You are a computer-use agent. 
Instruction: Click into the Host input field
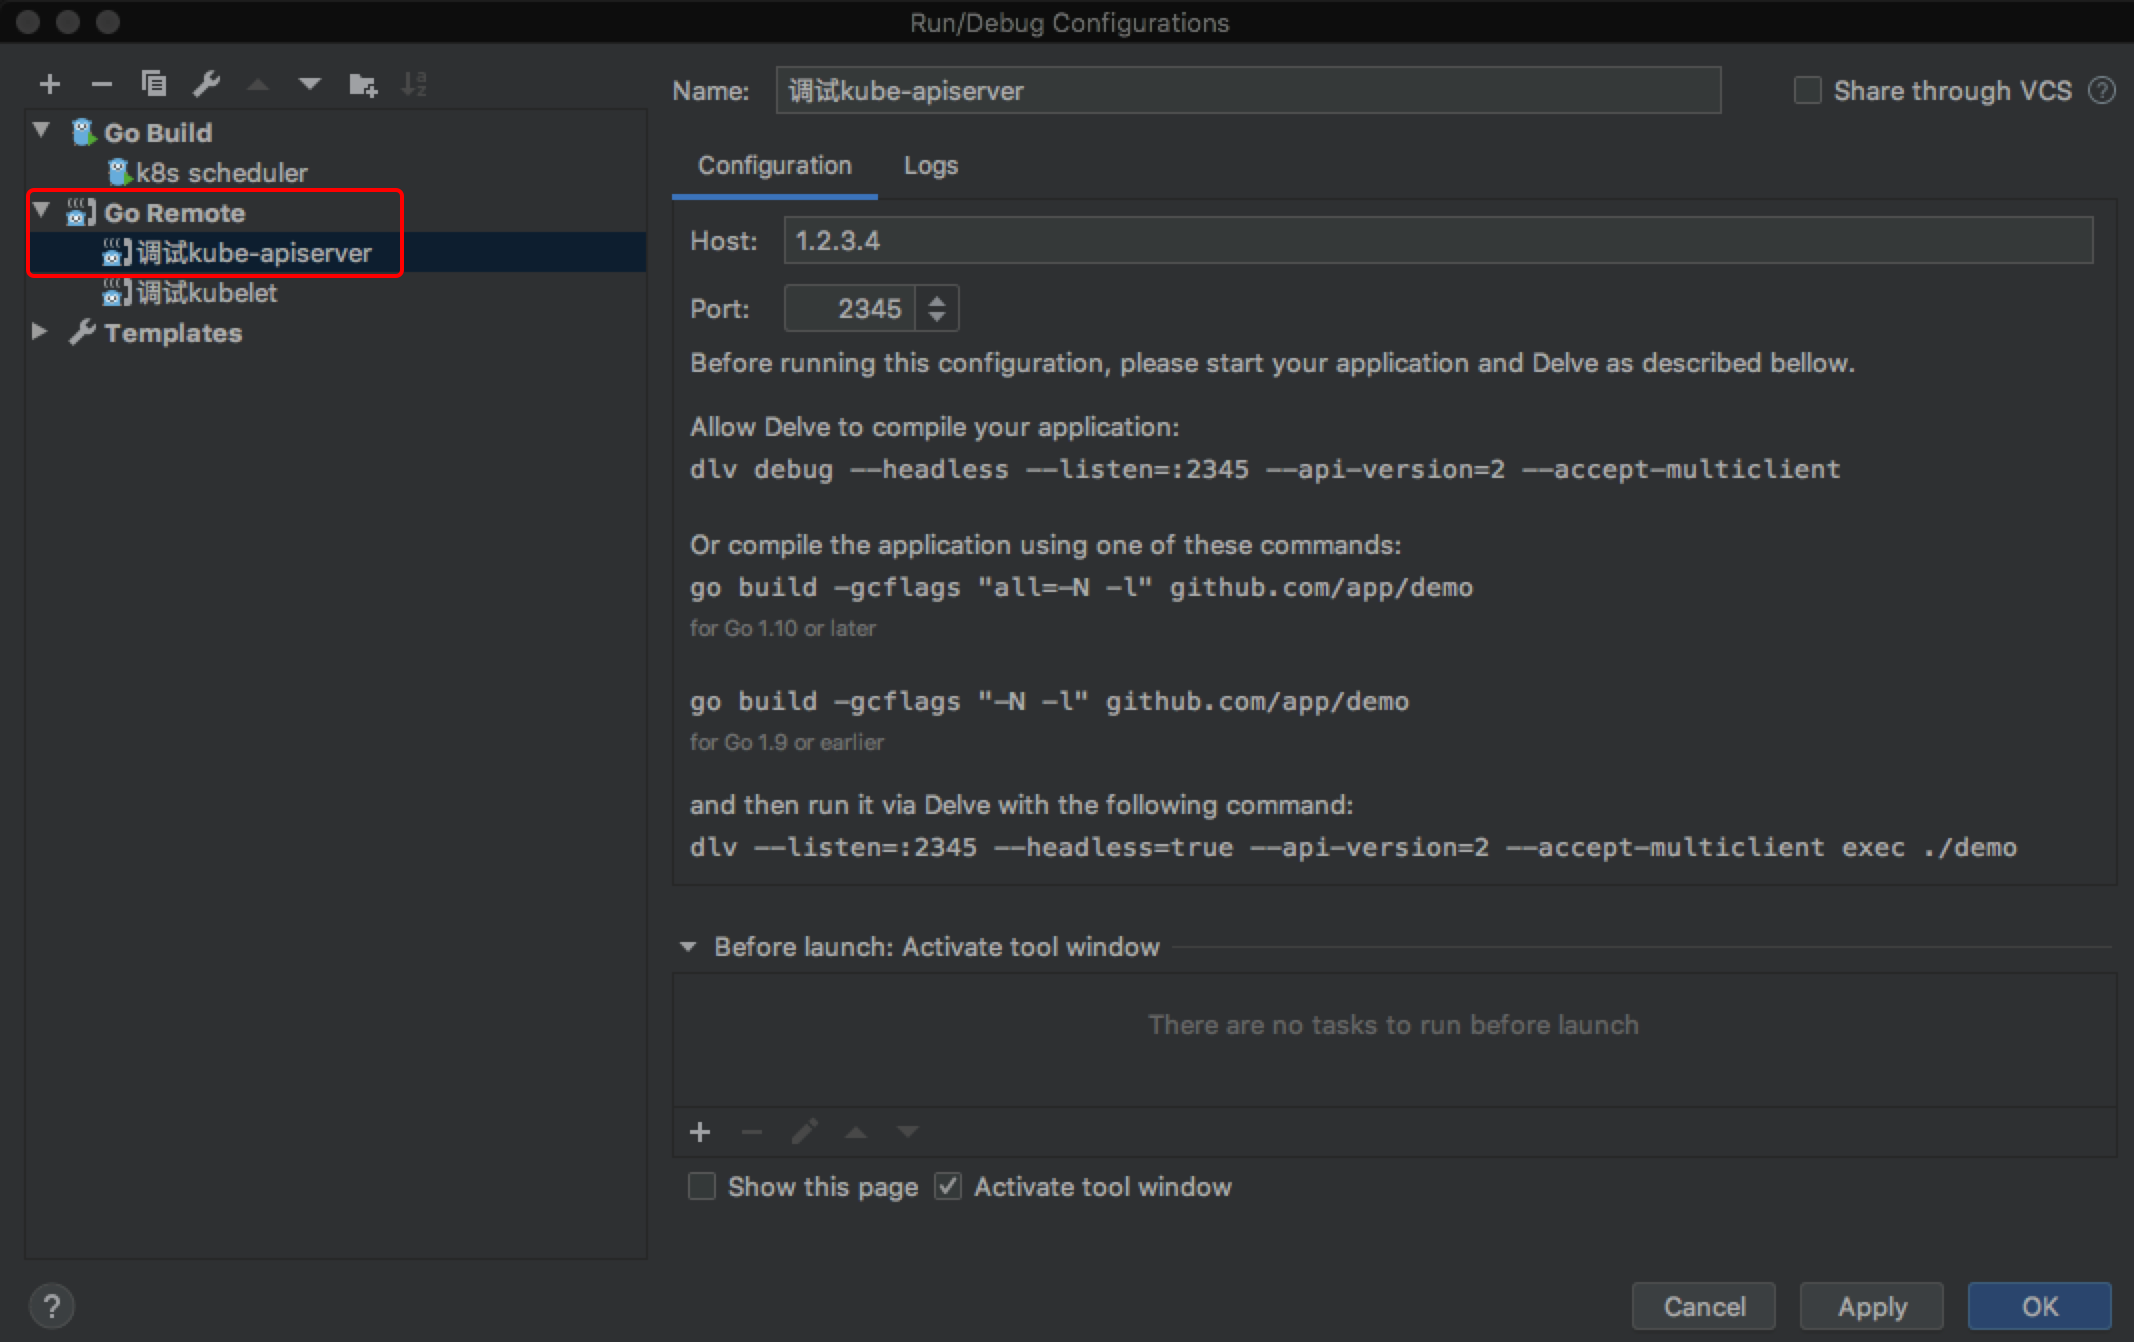click(x=1436, y=241)
